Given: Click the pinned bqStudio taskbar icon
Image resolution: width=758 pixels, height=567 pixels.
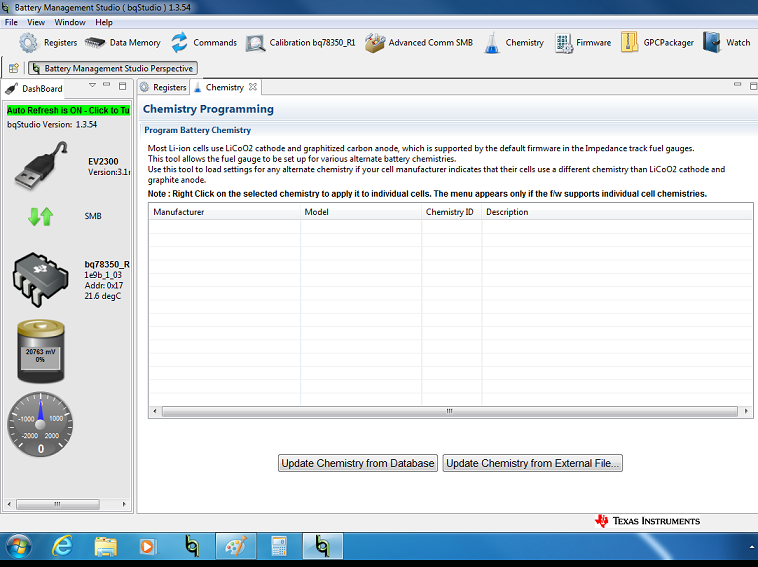Looking at the screenshot, I should 192,547.
